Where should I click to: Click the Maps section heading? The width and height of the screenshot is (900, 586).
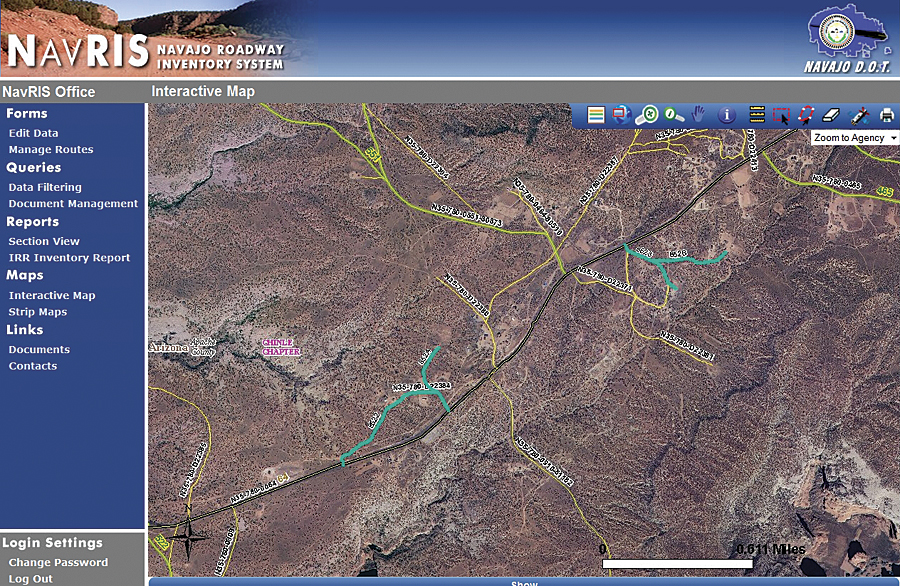[25, 275]
